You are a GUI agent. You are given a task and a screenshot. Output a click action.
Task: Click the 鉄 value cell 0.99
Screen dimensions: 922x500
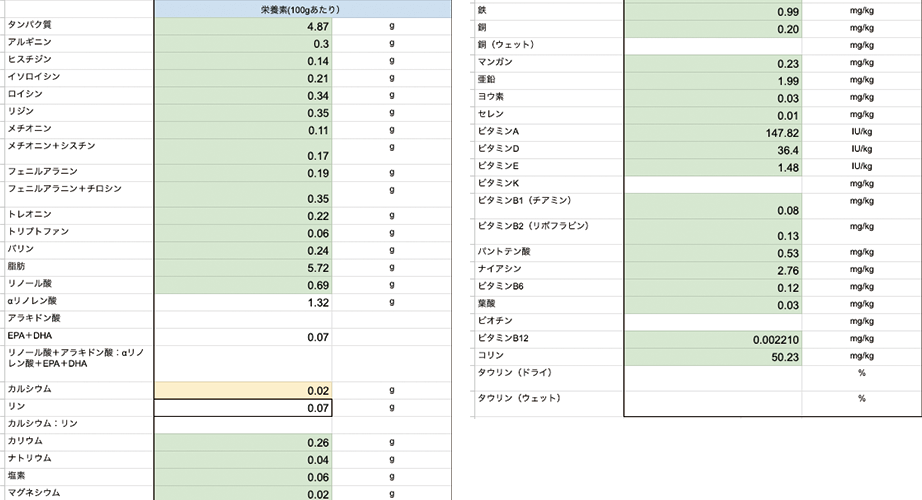[x=713, y=12]
